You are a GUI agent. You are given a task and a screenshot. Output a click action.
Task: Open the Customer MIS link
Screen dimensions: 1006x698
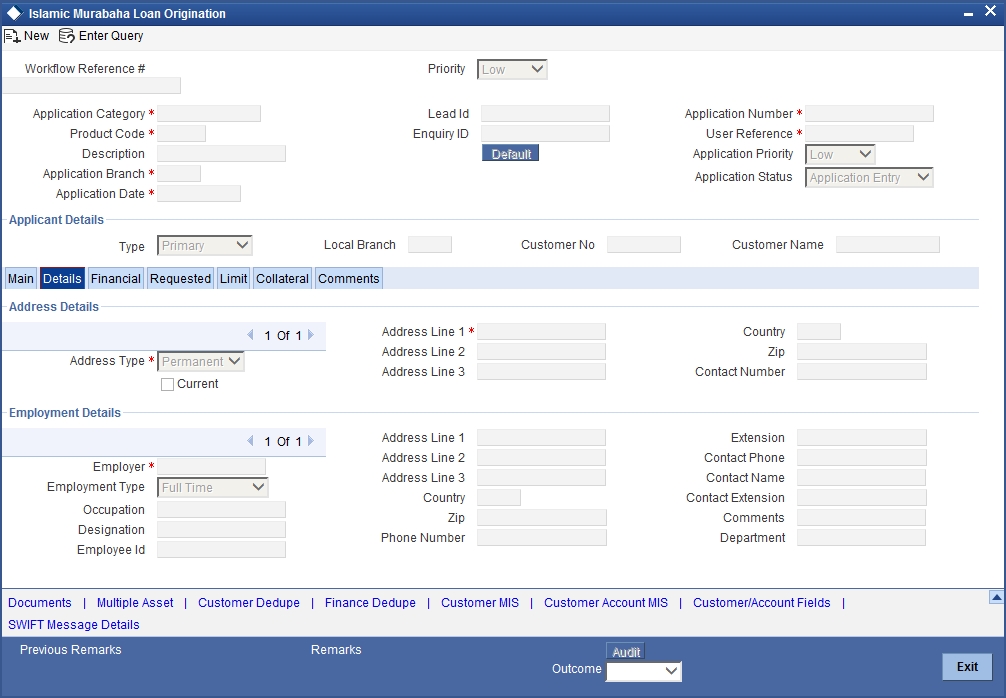point(480,602)
